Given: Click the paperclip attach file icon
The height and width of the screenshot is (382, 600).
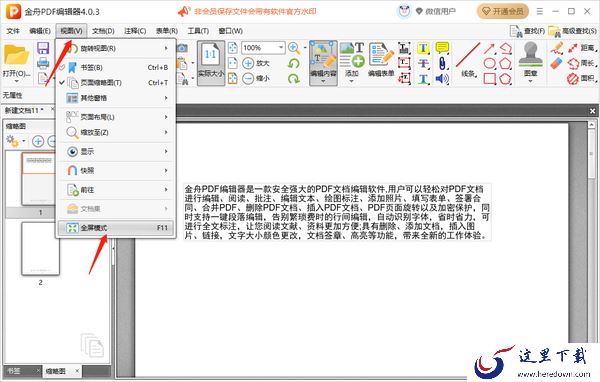Looking at the screenshot, I should 442,64.
